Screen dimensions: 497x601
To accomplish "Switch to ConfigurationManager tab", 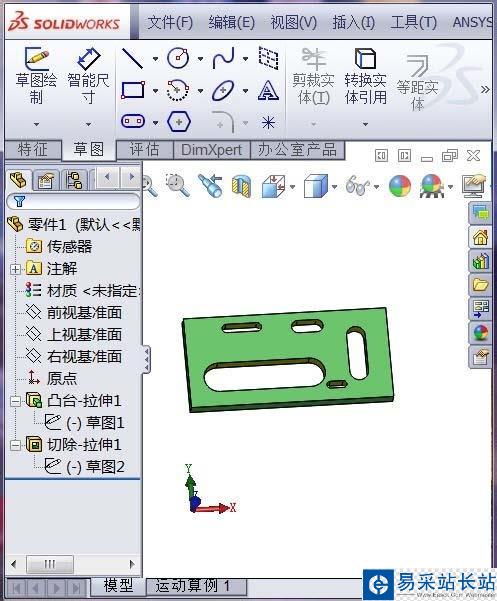I will point(74,180).
